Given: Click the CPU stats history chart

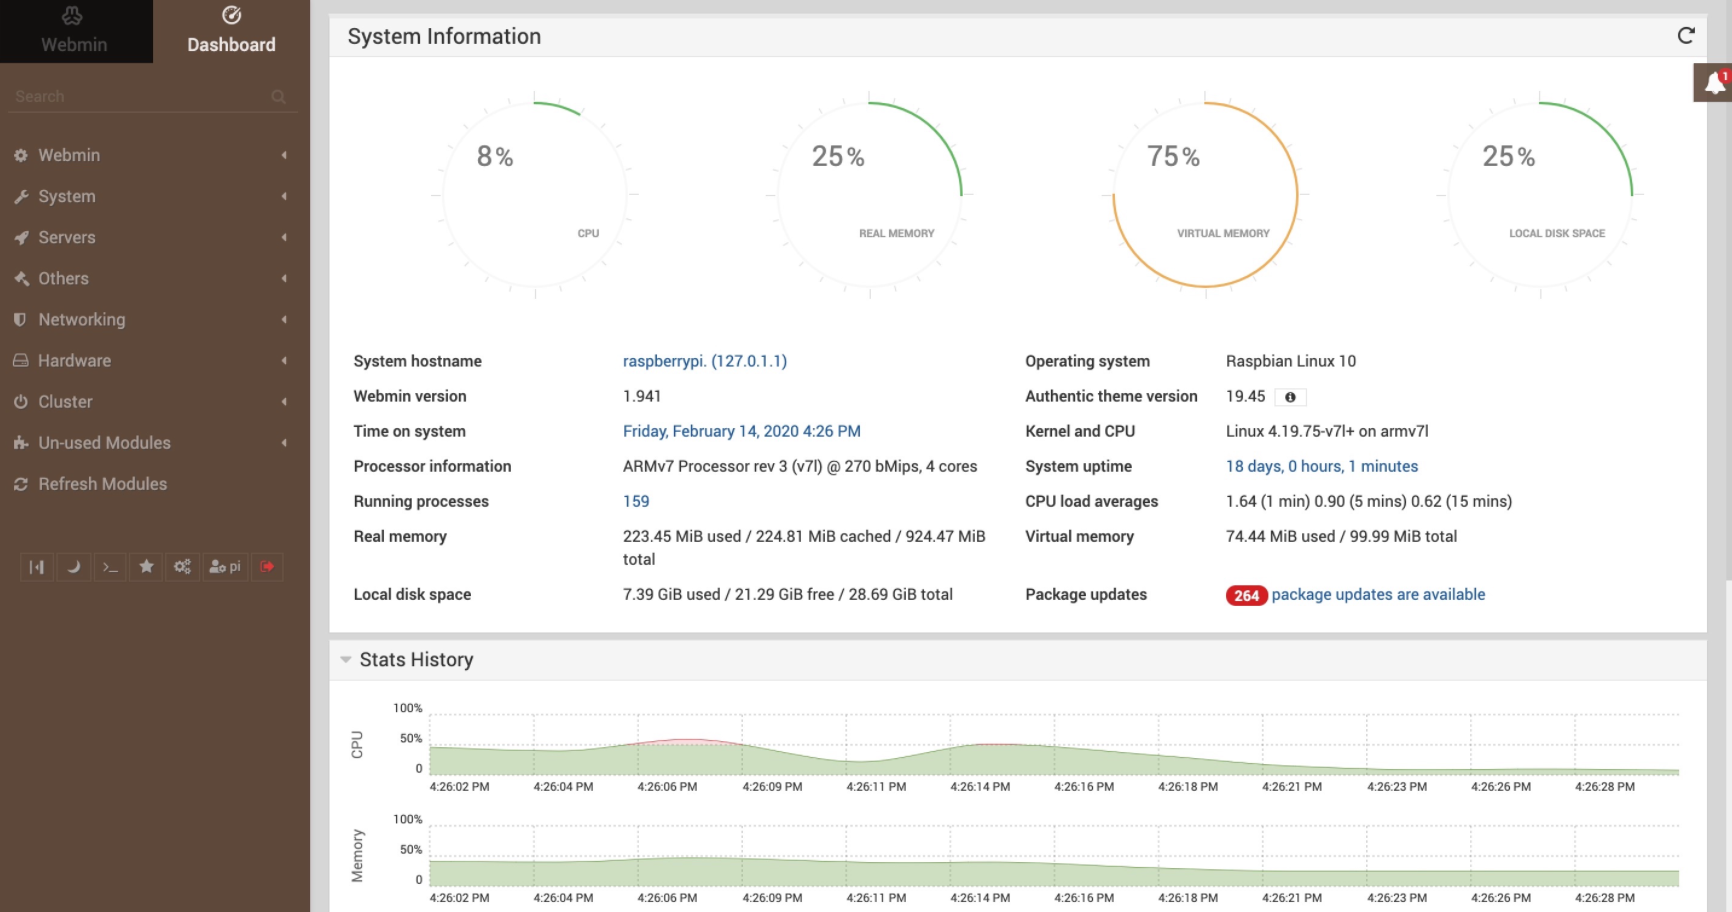Looking at the screenshot, I should pos(1054,745).
